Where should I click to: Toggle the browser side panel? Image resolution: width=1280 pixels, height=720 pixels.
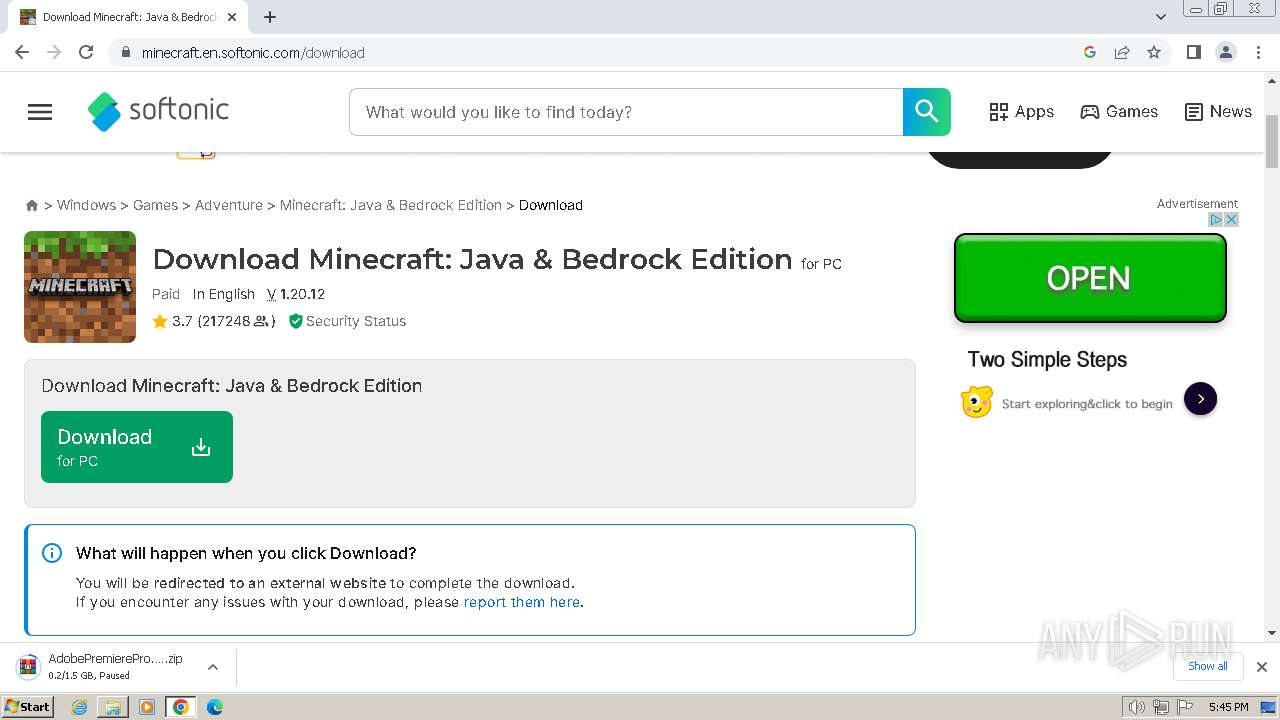tap(1193, 52)
